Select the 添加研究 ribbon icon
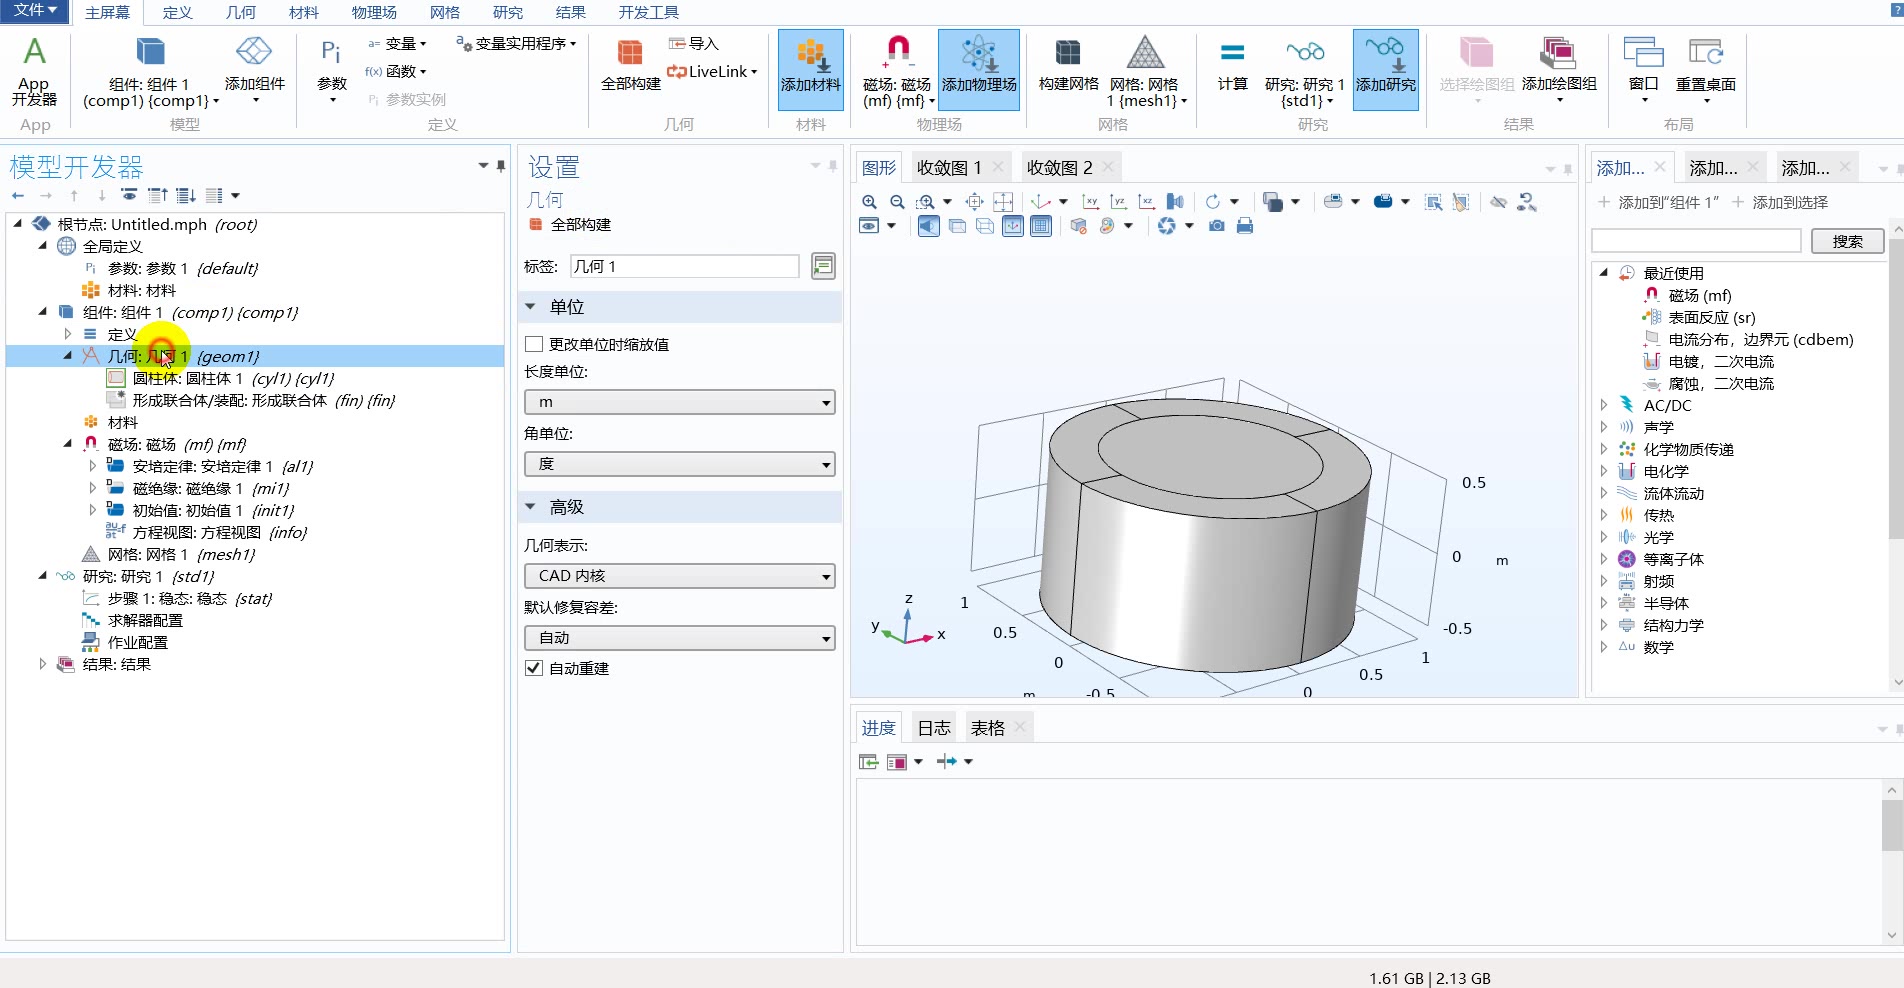1904x988 pixels. click(x=1385, y=68)
